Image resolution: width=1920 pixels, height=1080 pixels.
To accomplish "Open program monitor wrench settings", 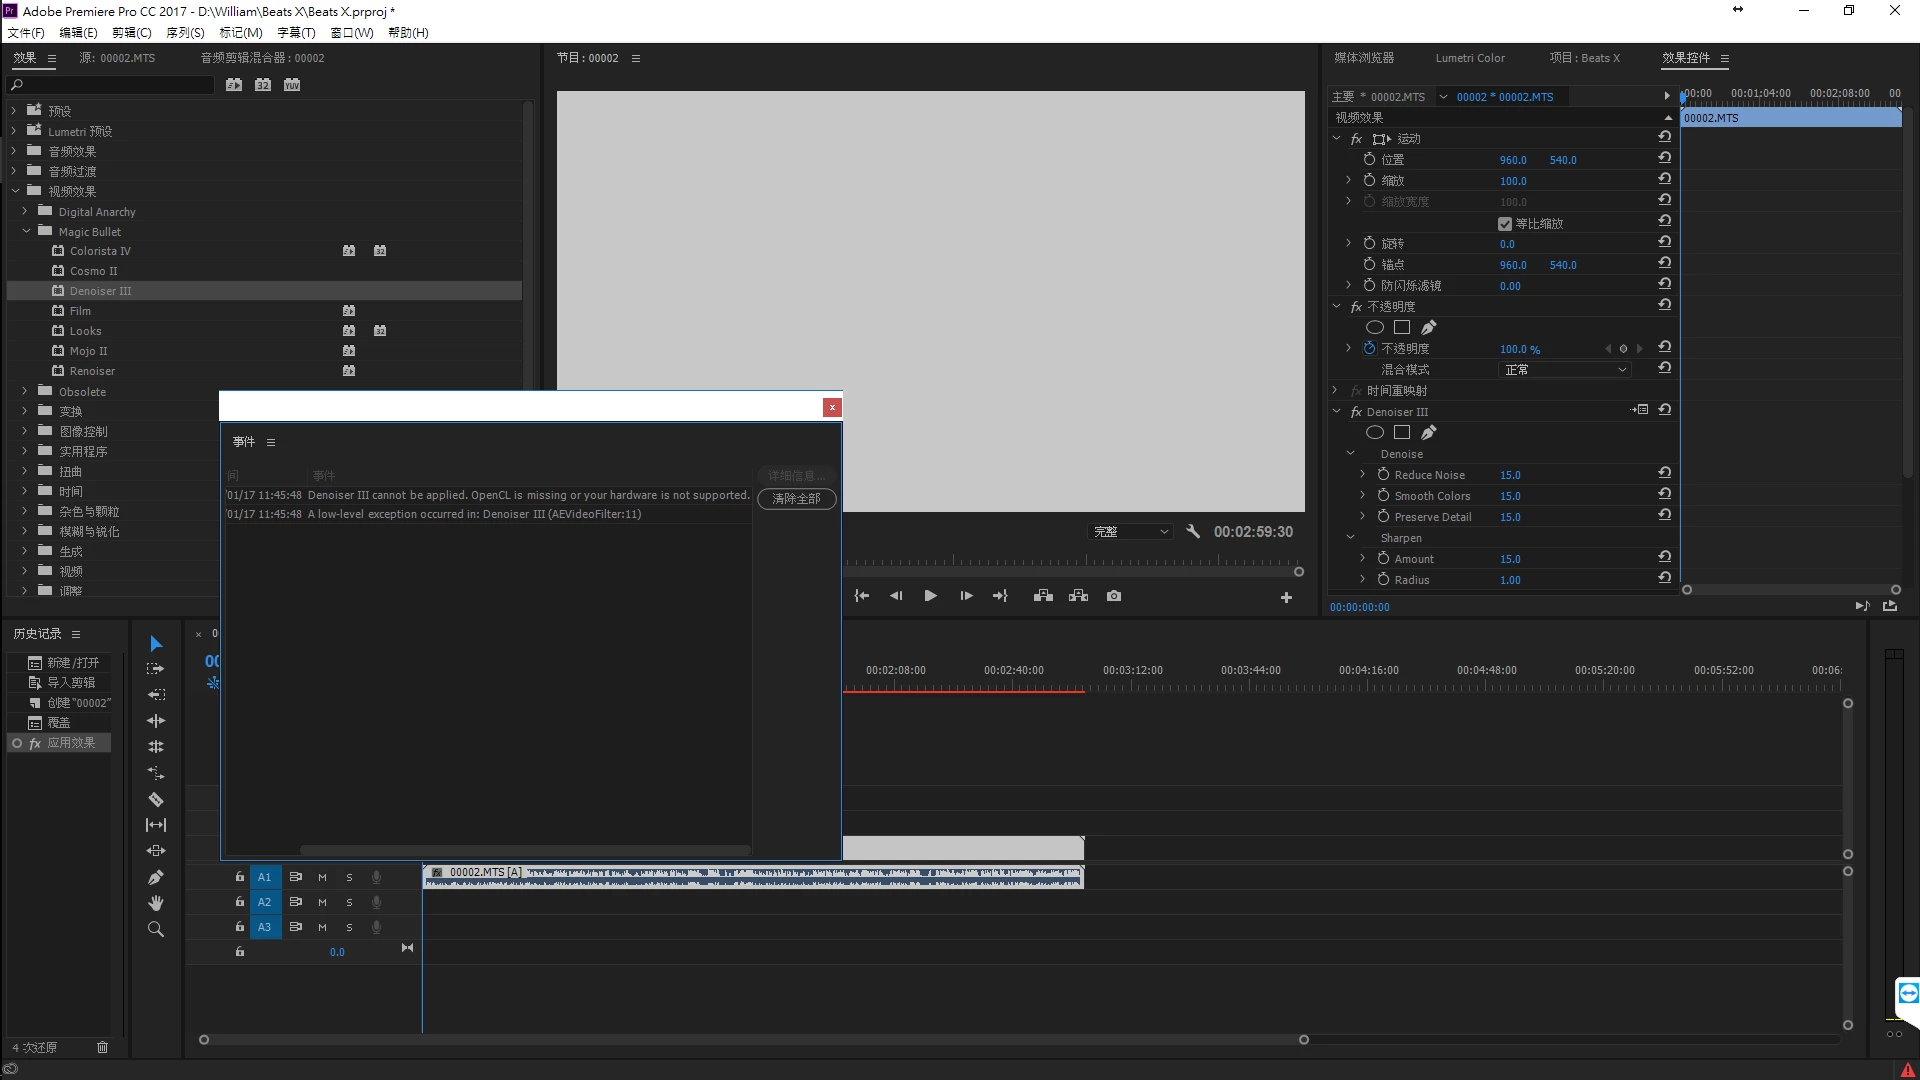I will pos(1193,532).
